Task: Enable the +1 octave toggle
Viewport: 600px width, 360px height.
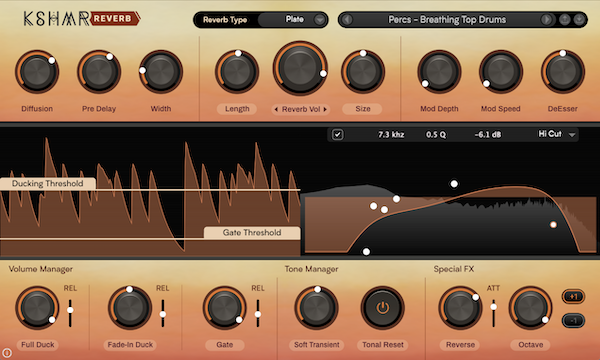Action: click(573, 296)
